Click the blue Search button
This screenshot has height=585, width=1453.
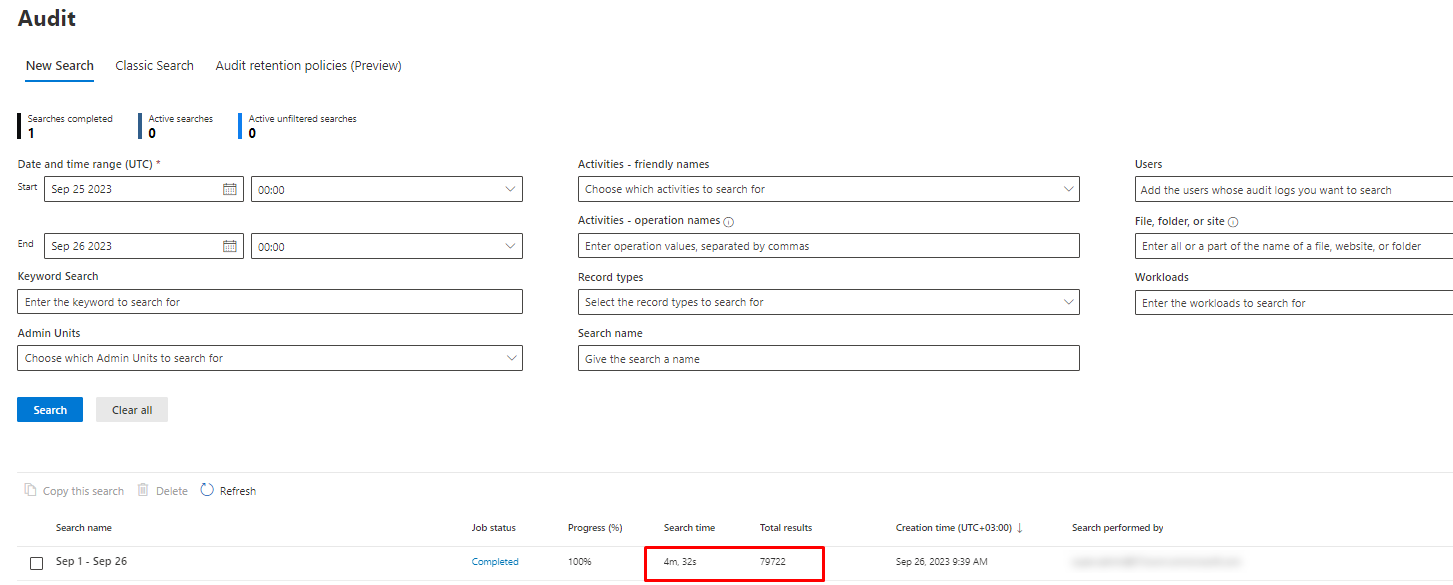pyautogui.click(x=50, y=410)
